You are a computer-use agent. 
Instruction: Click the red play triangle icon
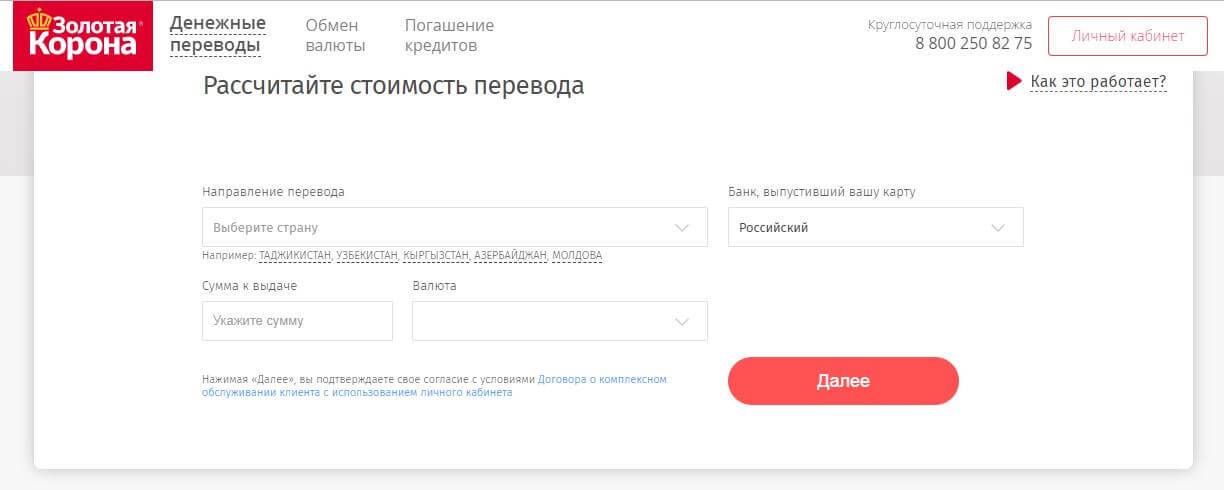tap(1013, 81)
